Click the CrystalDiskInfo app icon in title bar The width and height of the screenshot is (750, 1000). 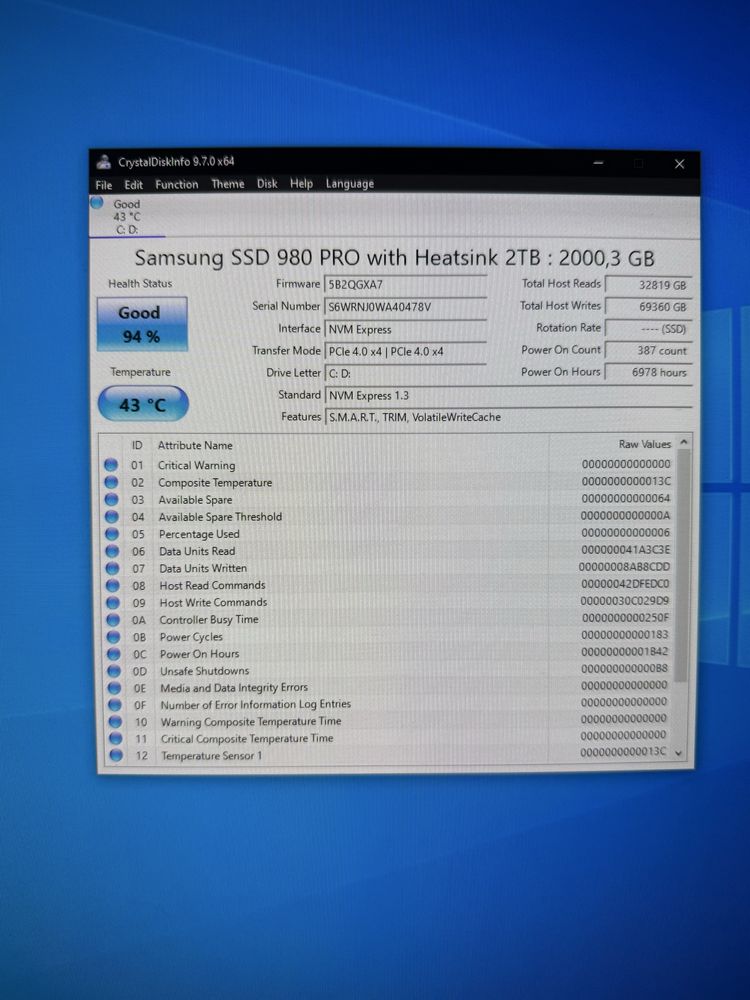(103, 162)
